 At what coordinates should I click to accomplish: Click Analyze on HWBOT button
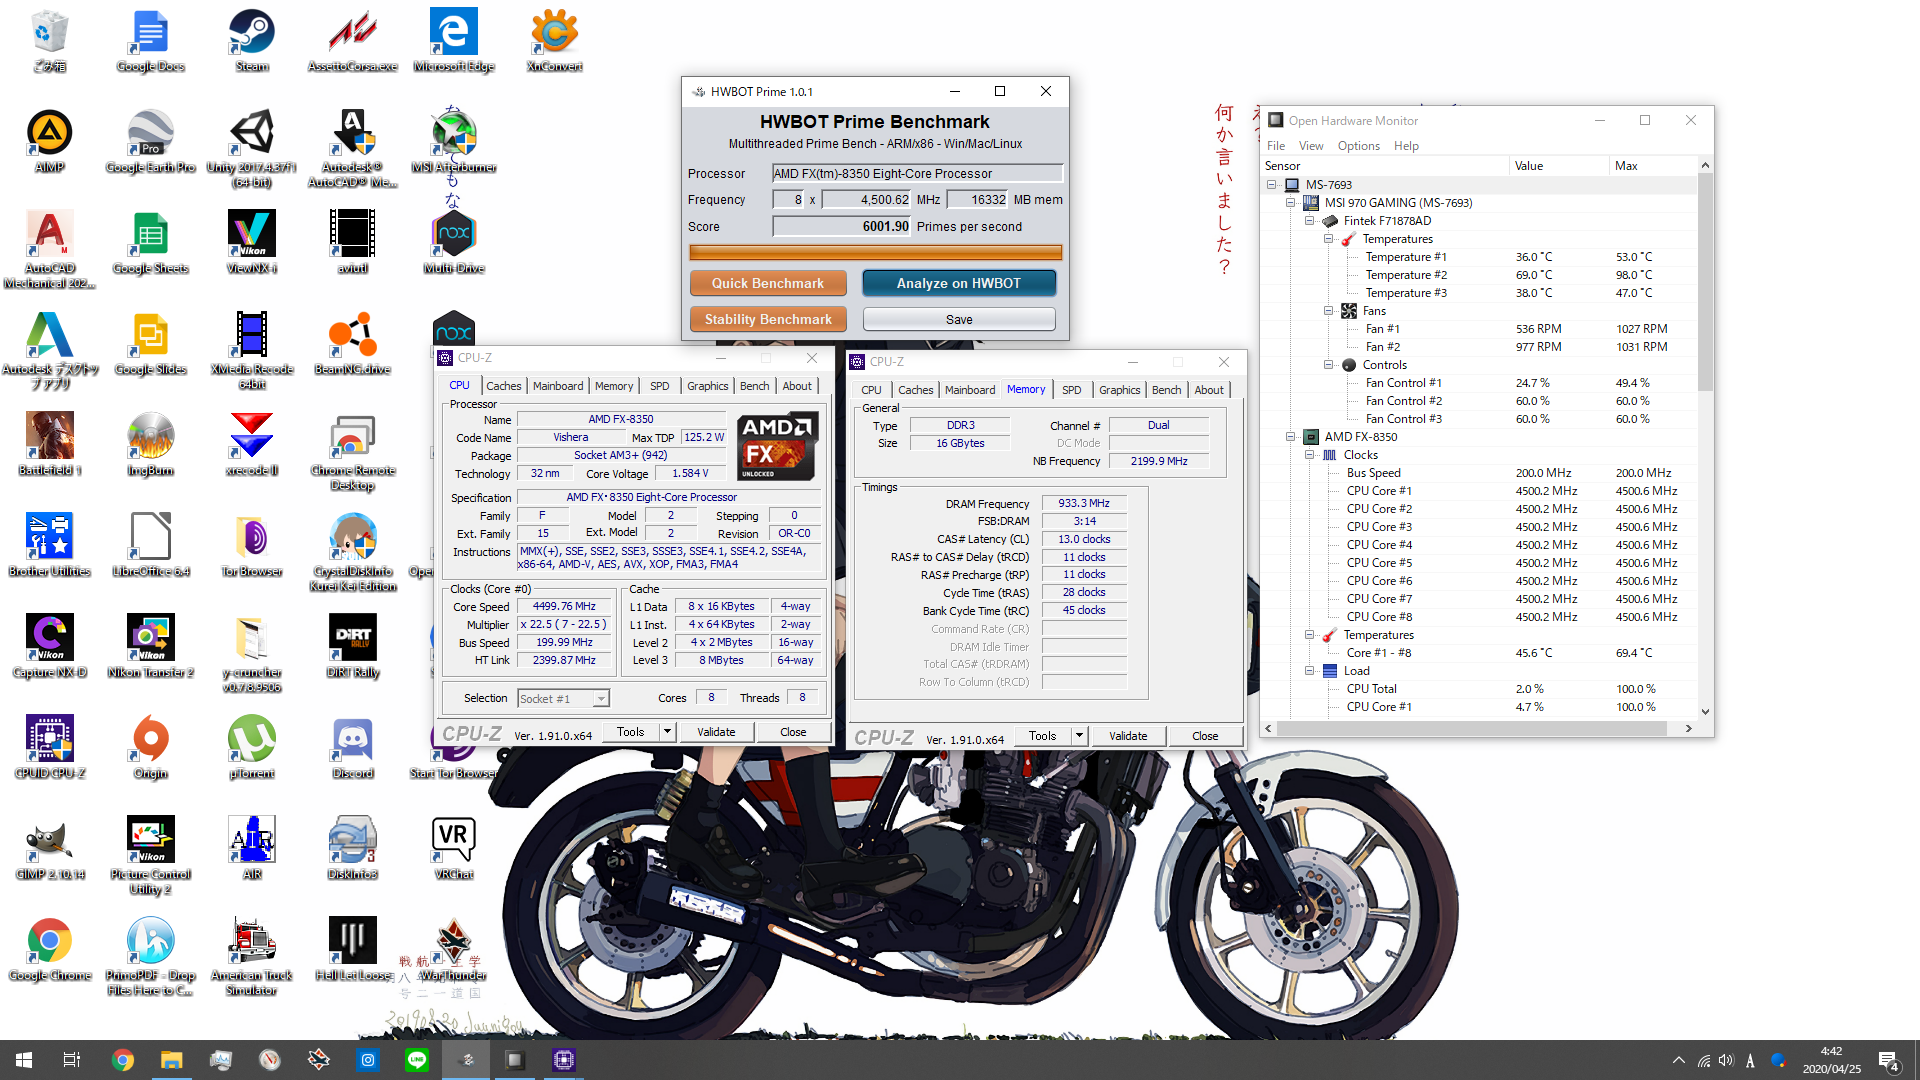coord(959,283)
